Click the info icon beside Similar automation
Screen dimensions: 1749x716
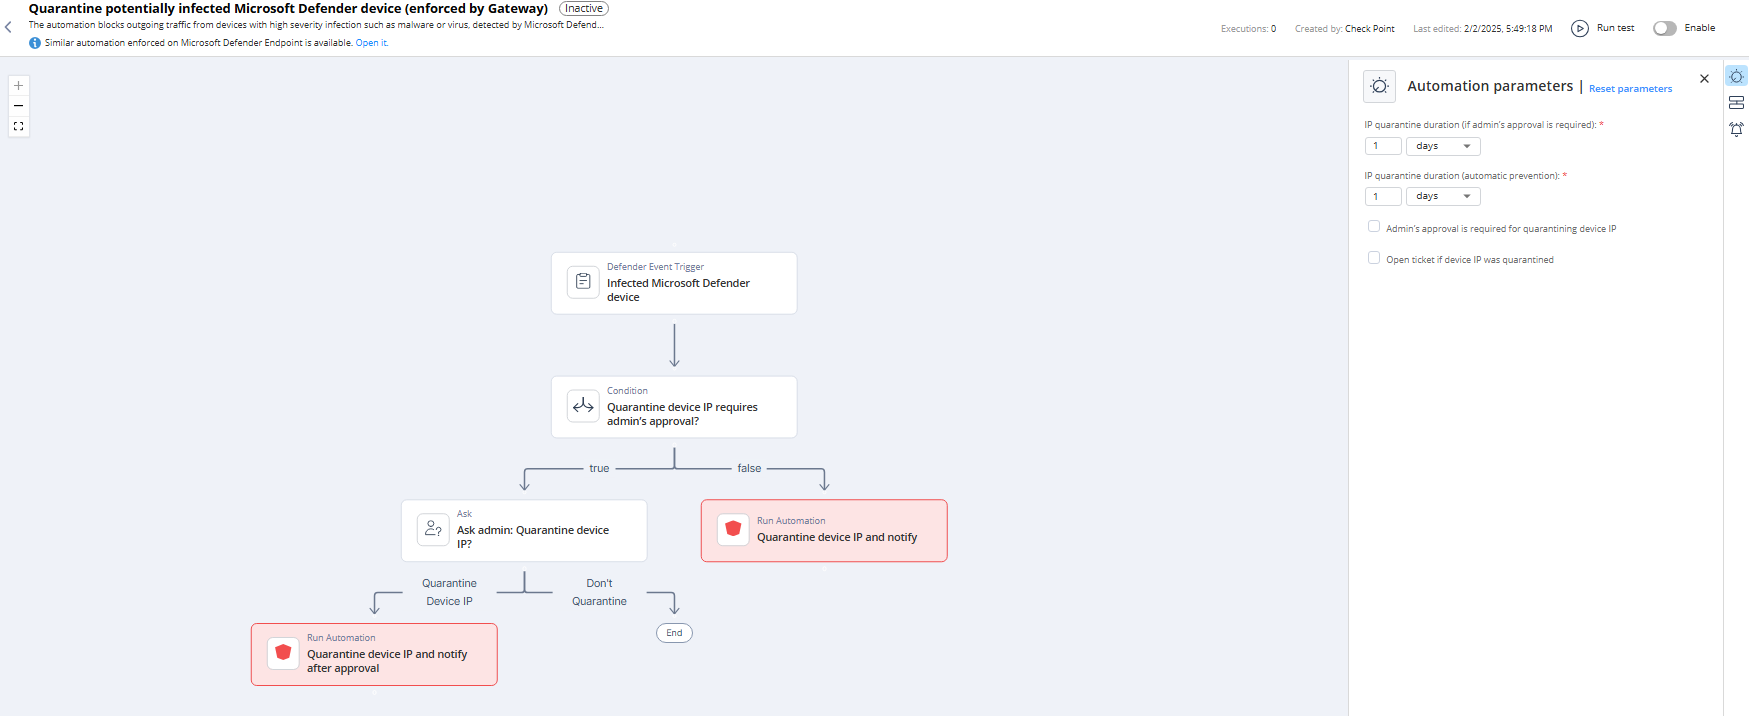pyautogui.click(x=35, y=43)
